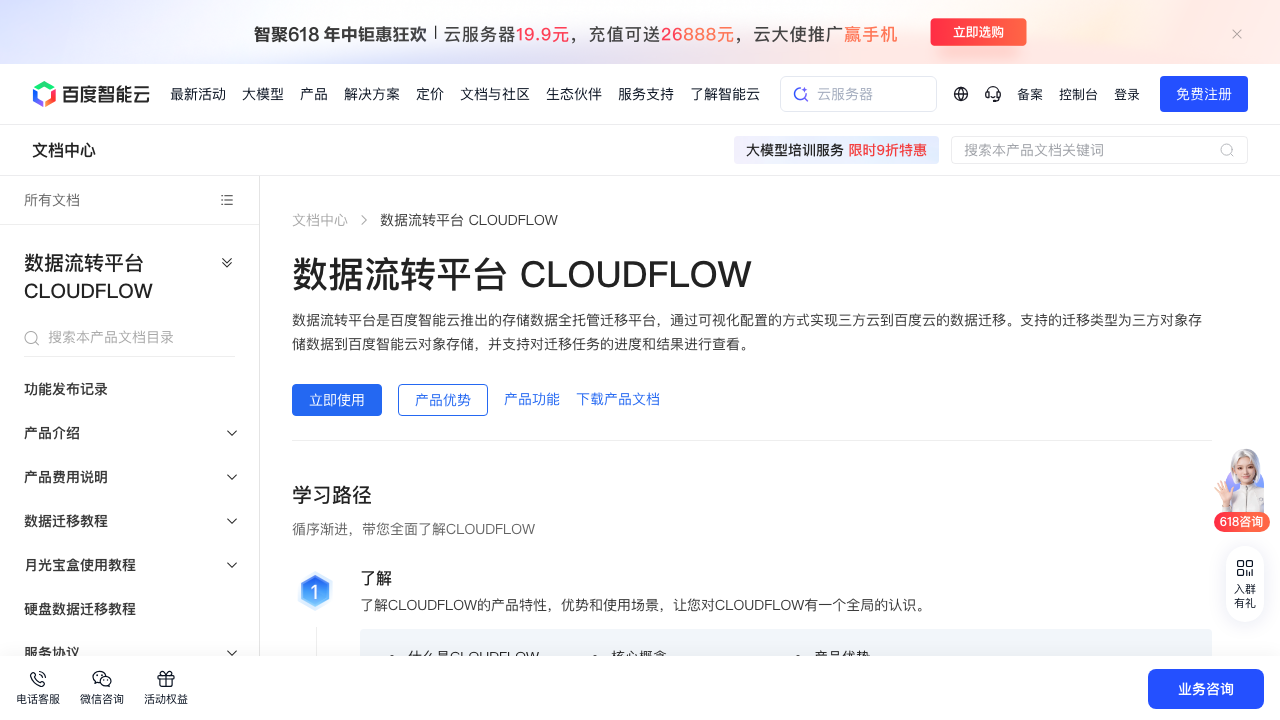Open the 控制台 link

coord(1078,95)
